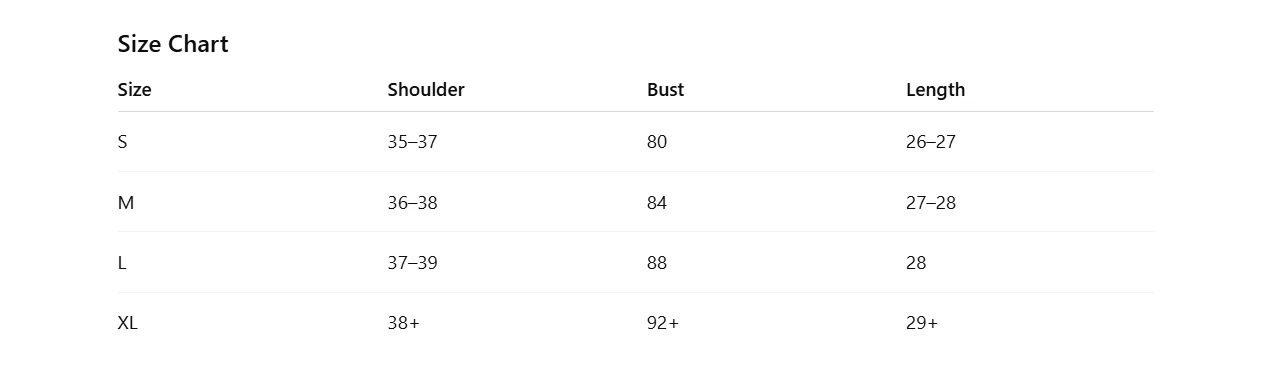
Task: Click bust value 84
Action: pos(657,203)
